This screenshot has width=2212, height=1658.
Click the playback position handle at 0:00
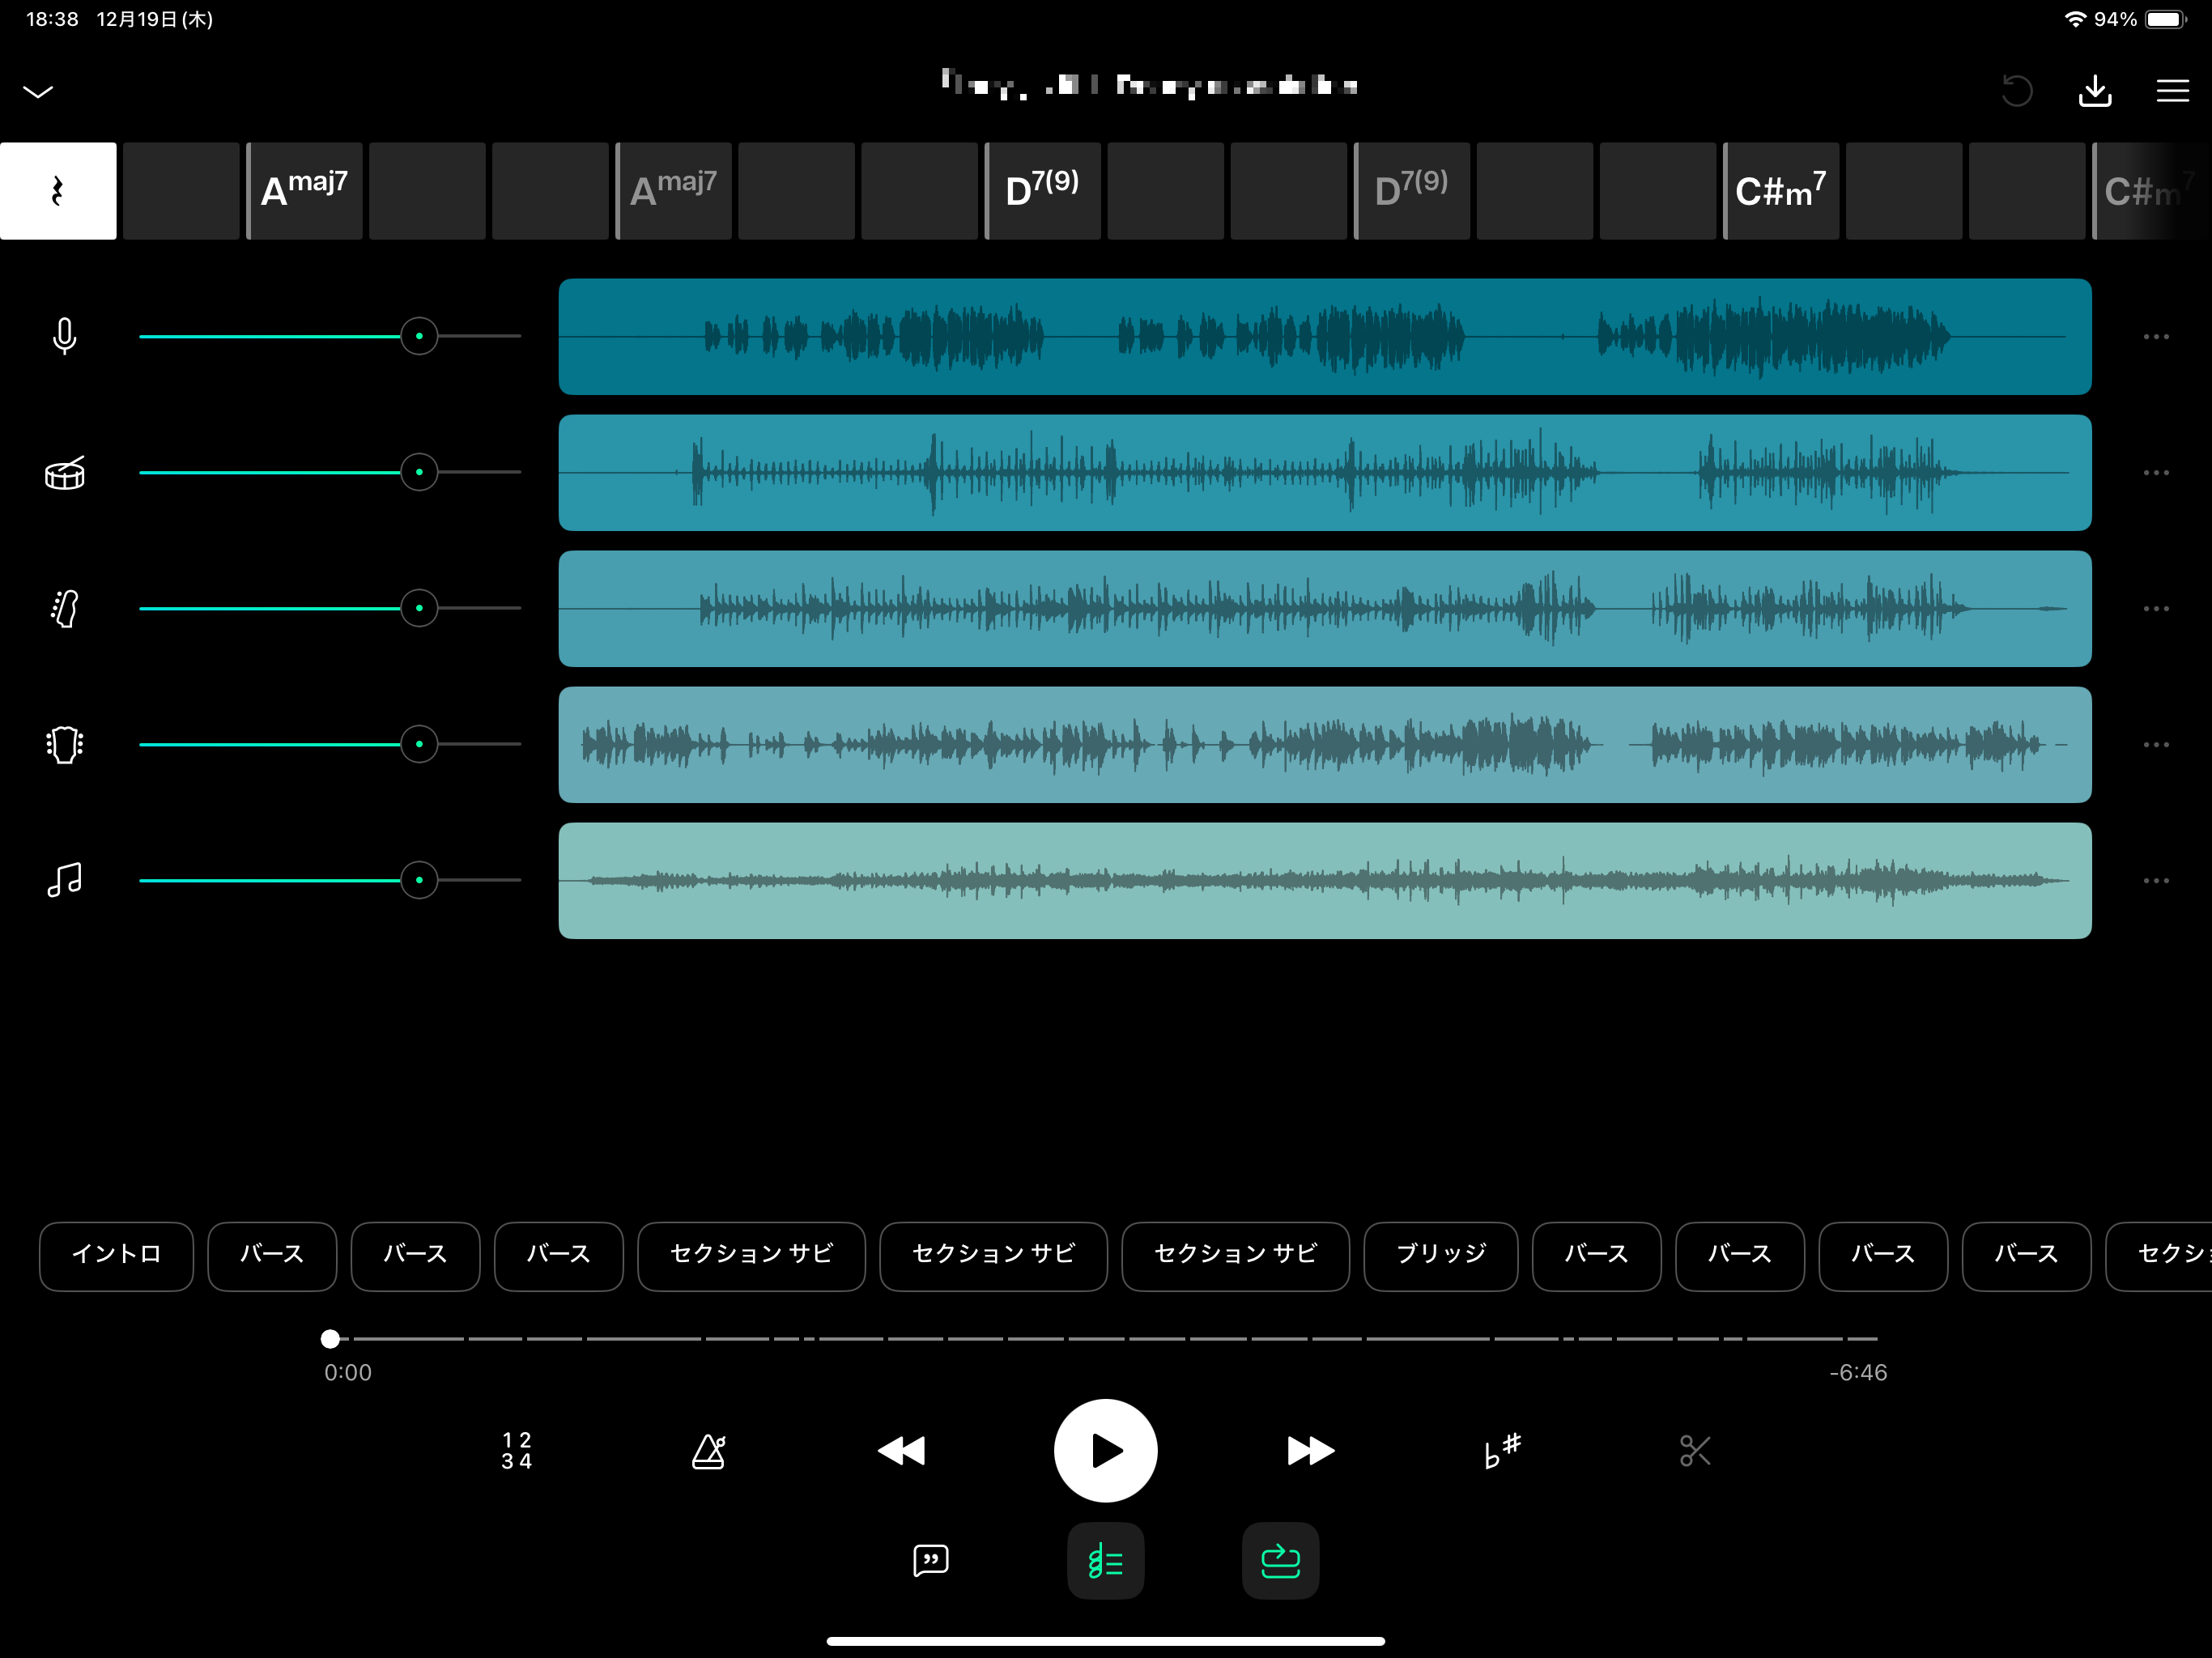coord(330,1338)
